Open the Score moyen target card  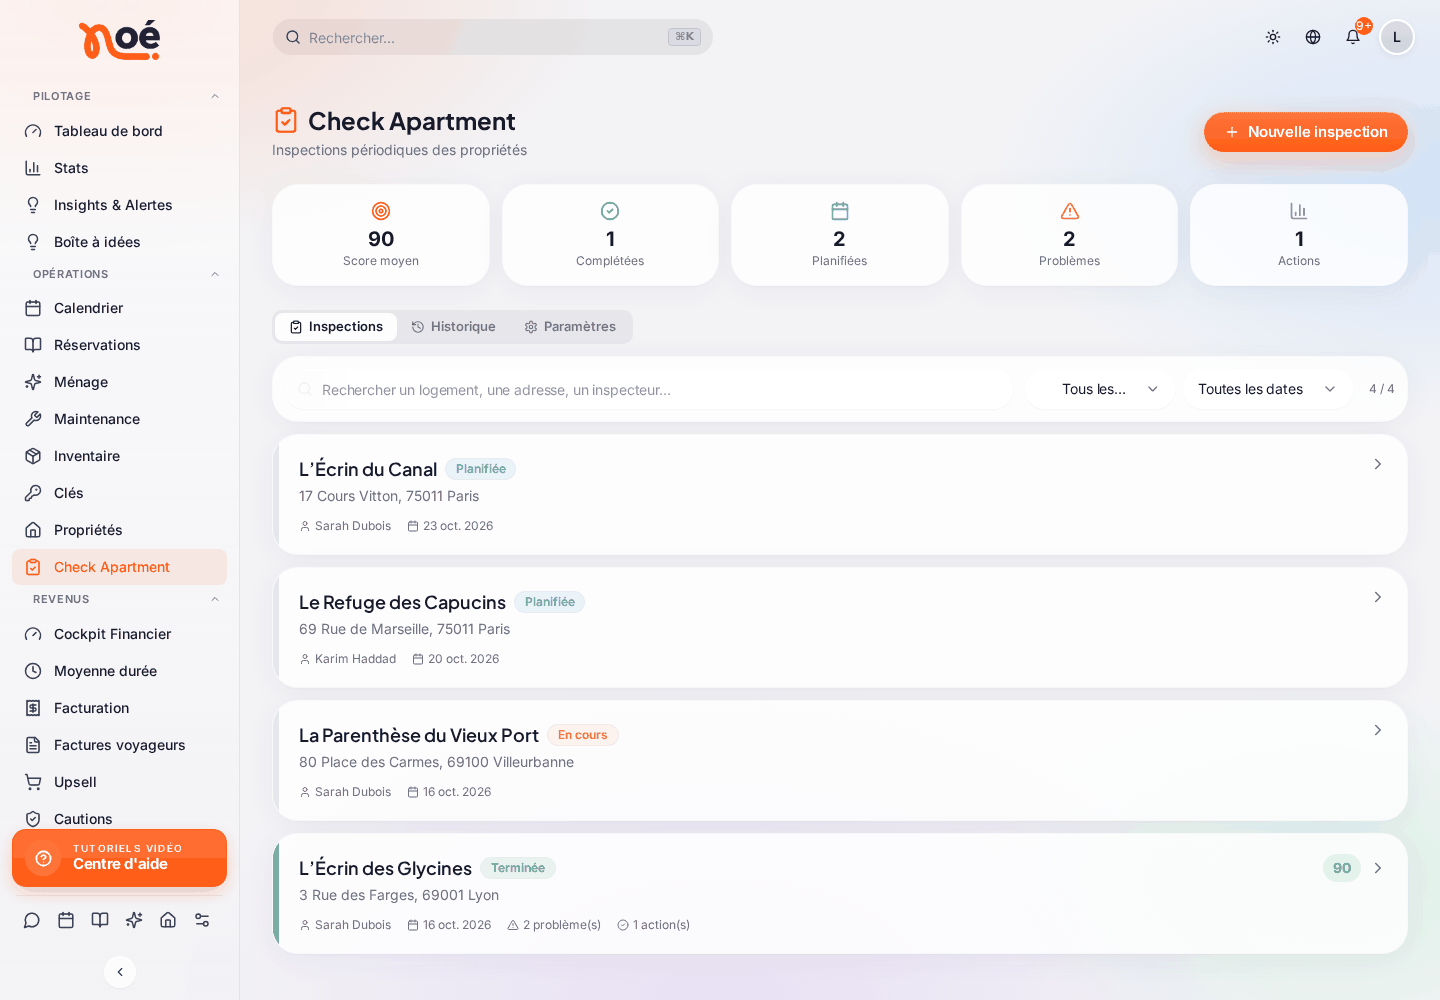coord(381,235)
